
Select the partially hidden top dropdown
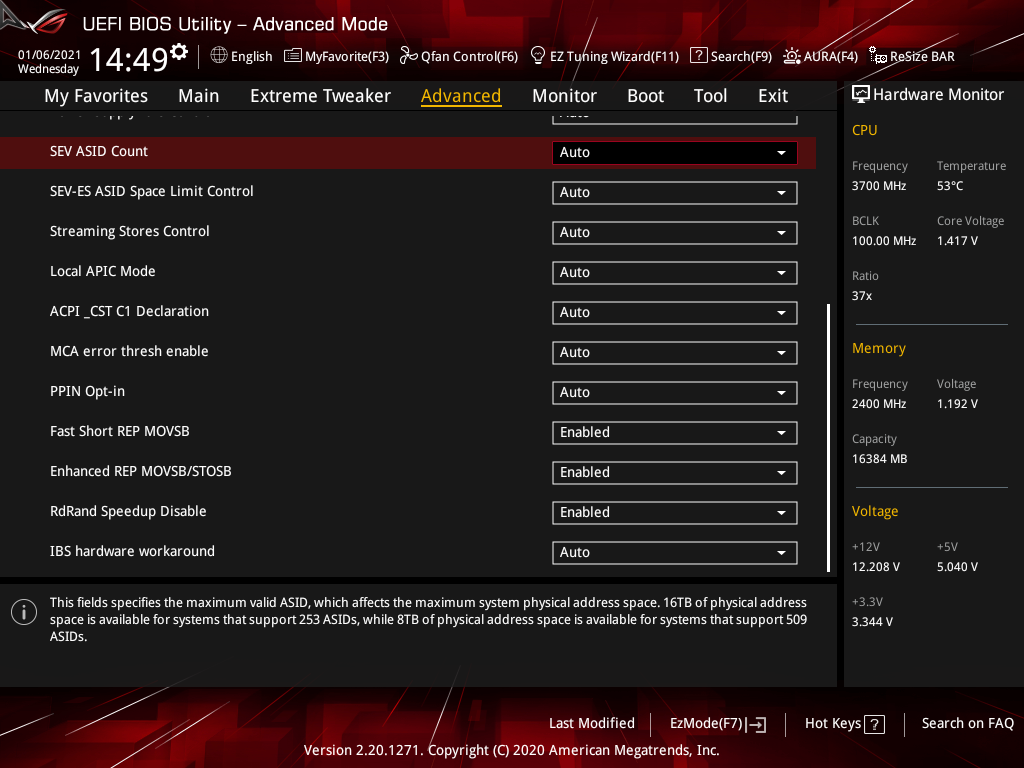click(675, 118)
